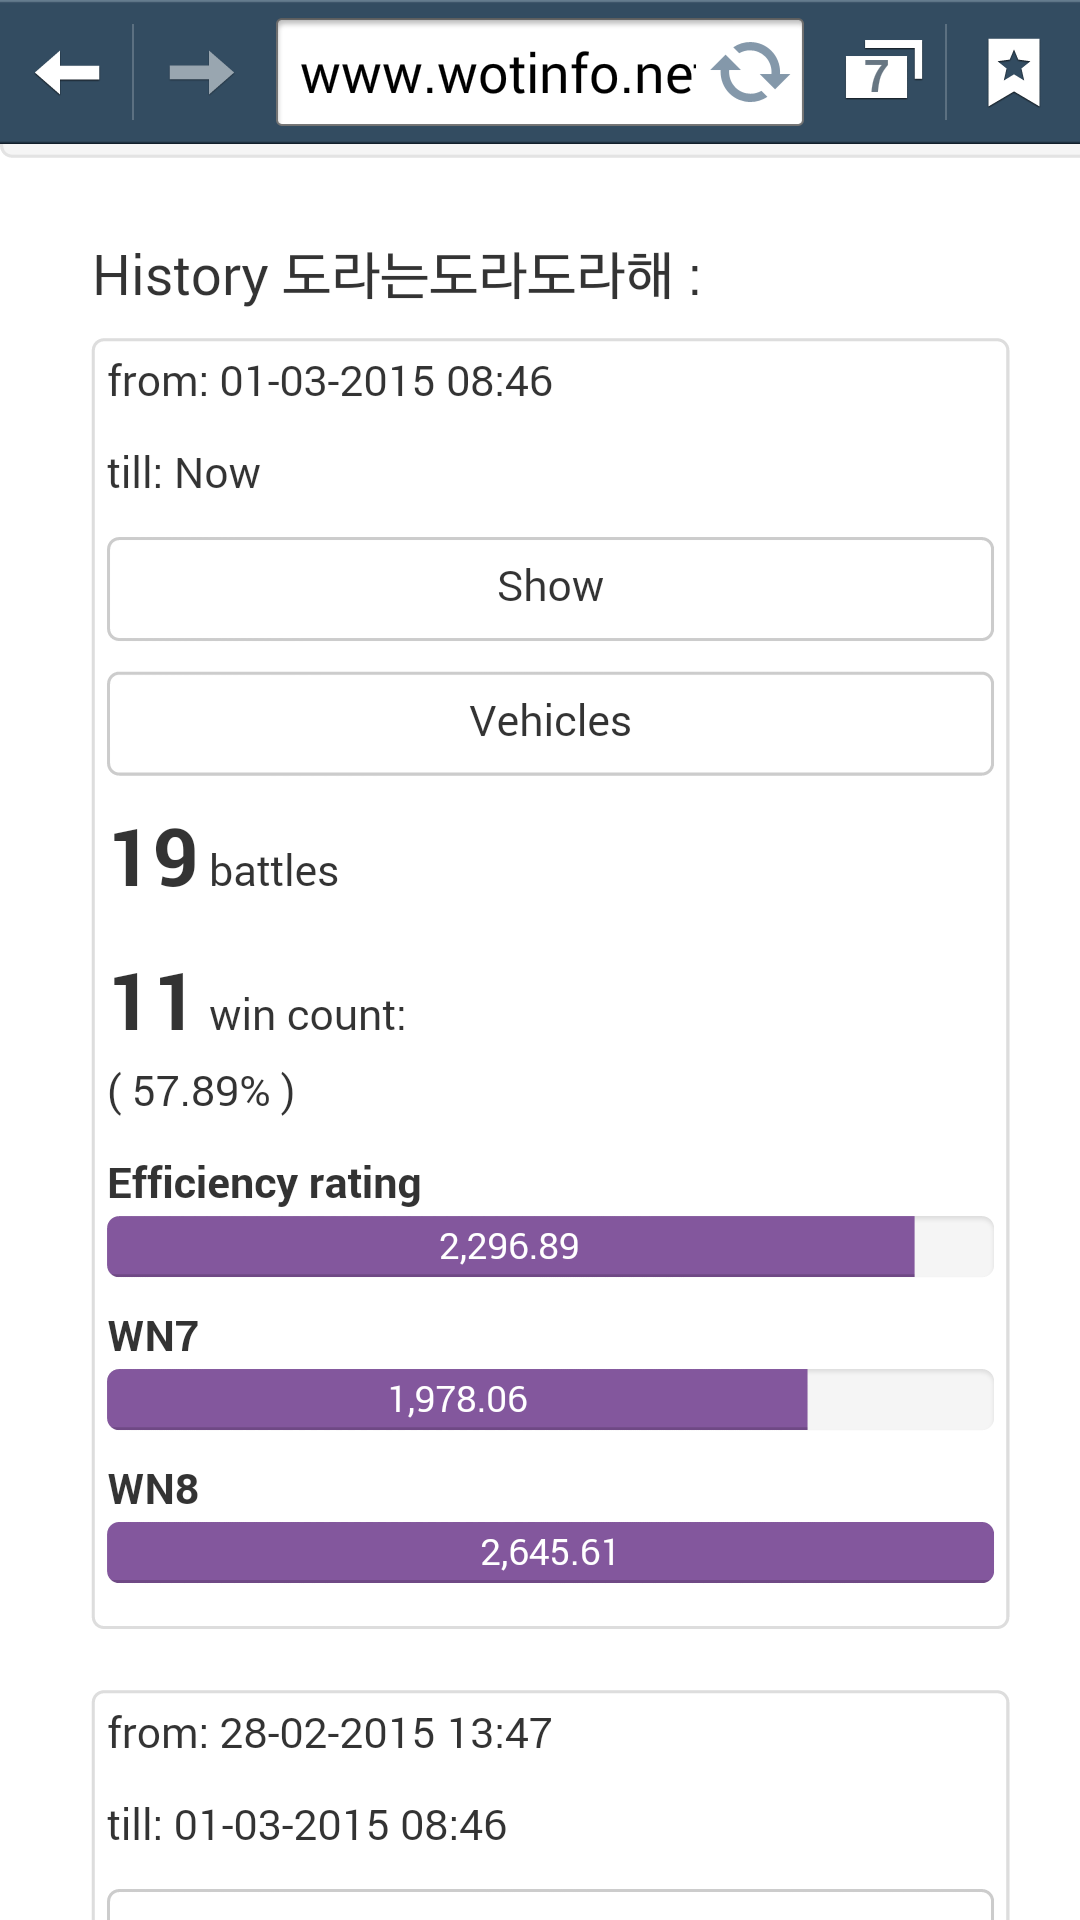
Task: Tap the browser forward arrow
Action: [201, 73]
